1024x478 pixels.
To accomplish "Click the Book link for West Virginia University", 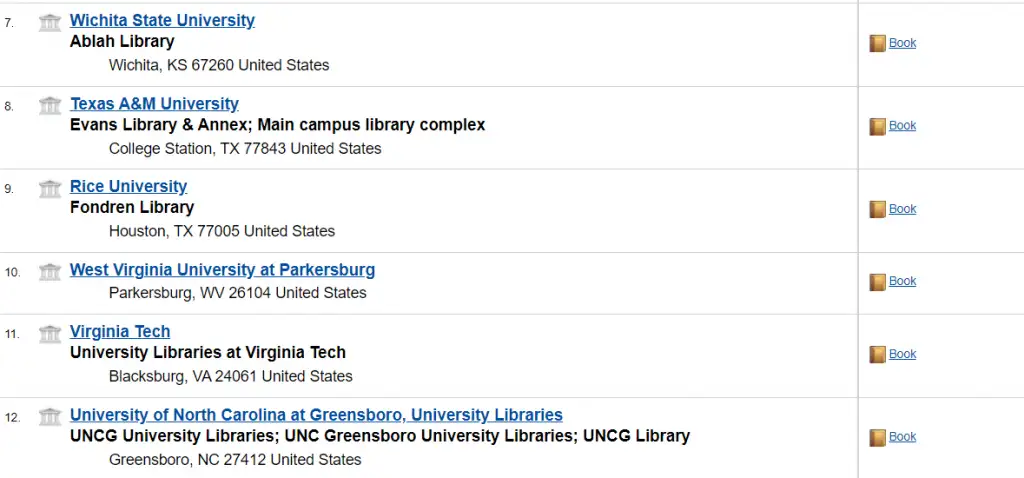I will pos(902,281).
